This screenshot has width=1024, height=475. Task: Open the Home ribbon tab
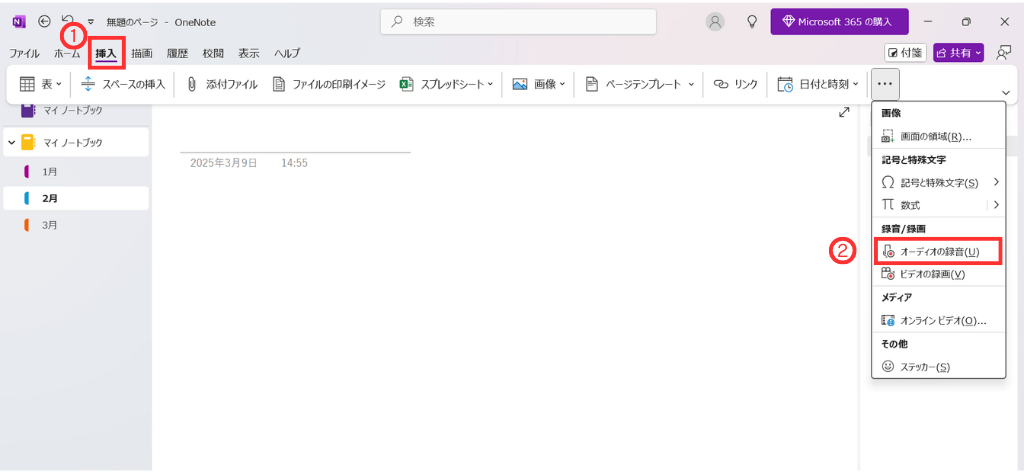click(x=67, y=53)
